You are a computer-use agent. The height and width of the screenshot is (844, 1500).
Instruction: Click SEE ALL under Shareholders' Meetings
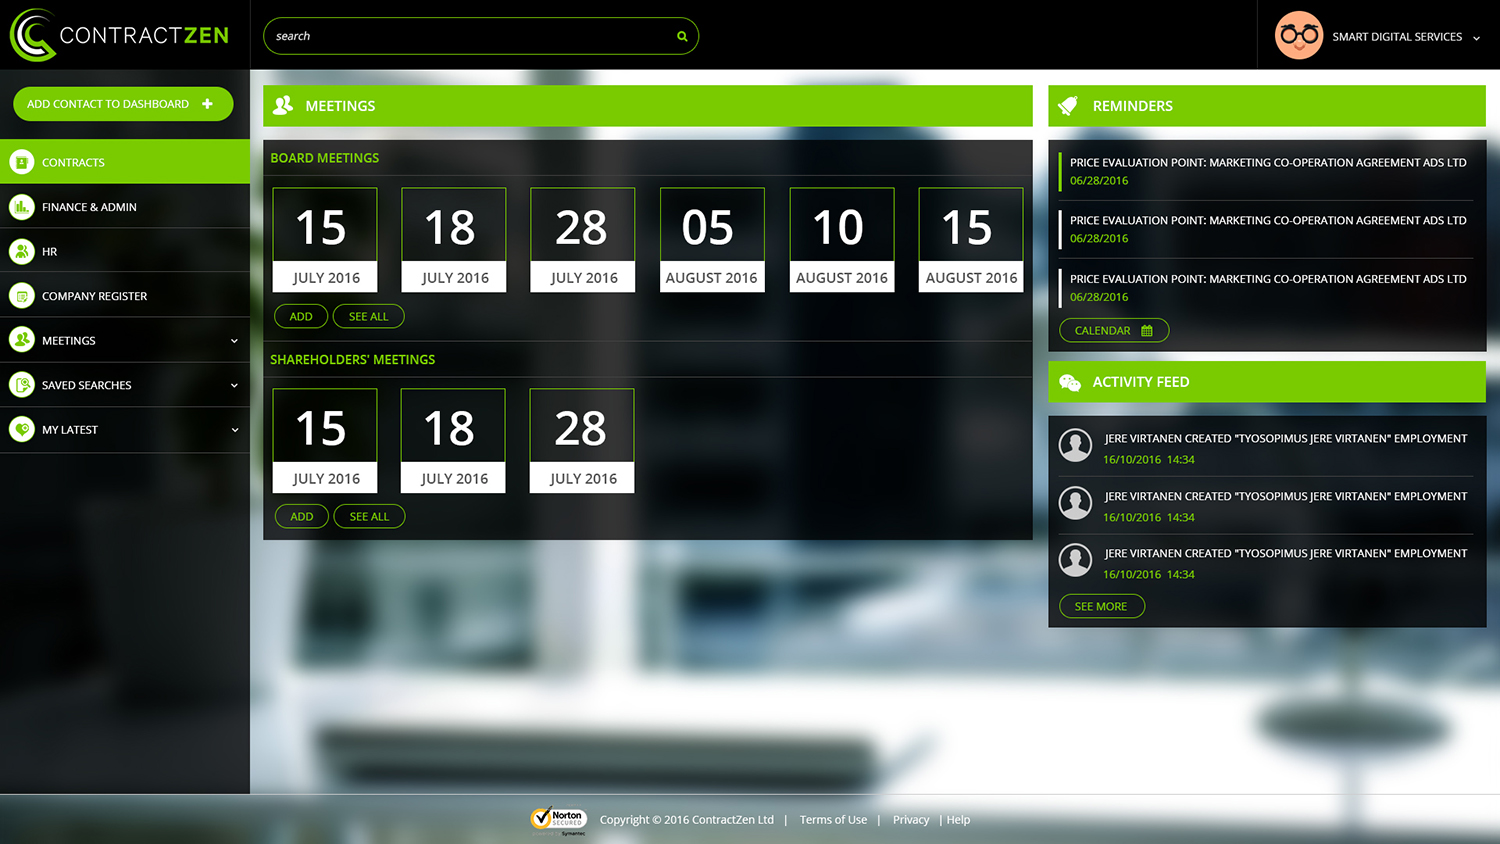pyautogui.click(x=369, y=516)
